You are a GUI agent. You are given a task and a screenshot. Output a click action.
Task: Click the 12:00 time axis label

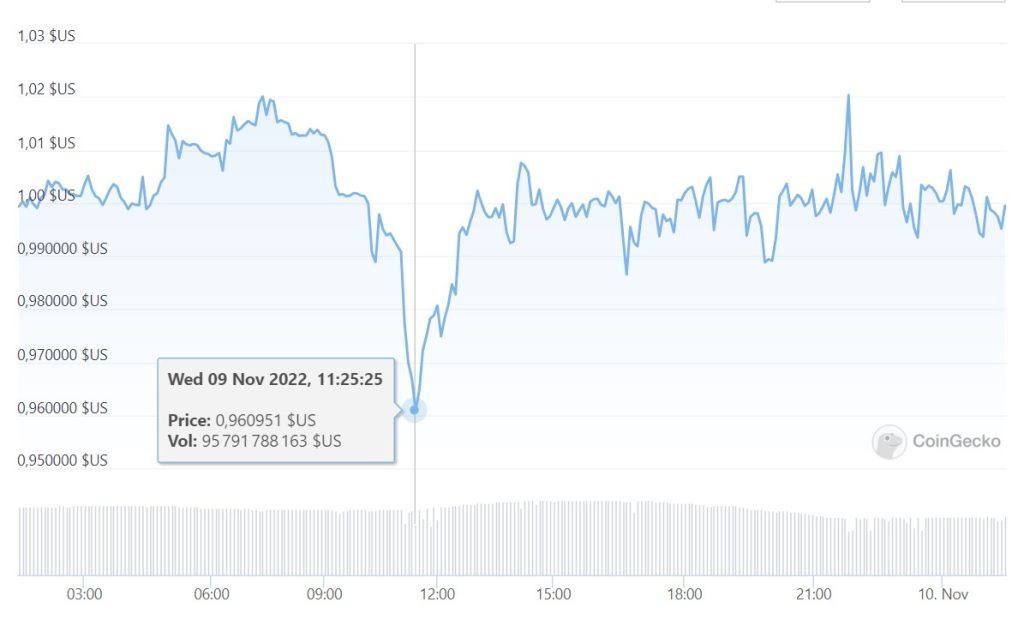pyautogui.click(x=439, y=594)
